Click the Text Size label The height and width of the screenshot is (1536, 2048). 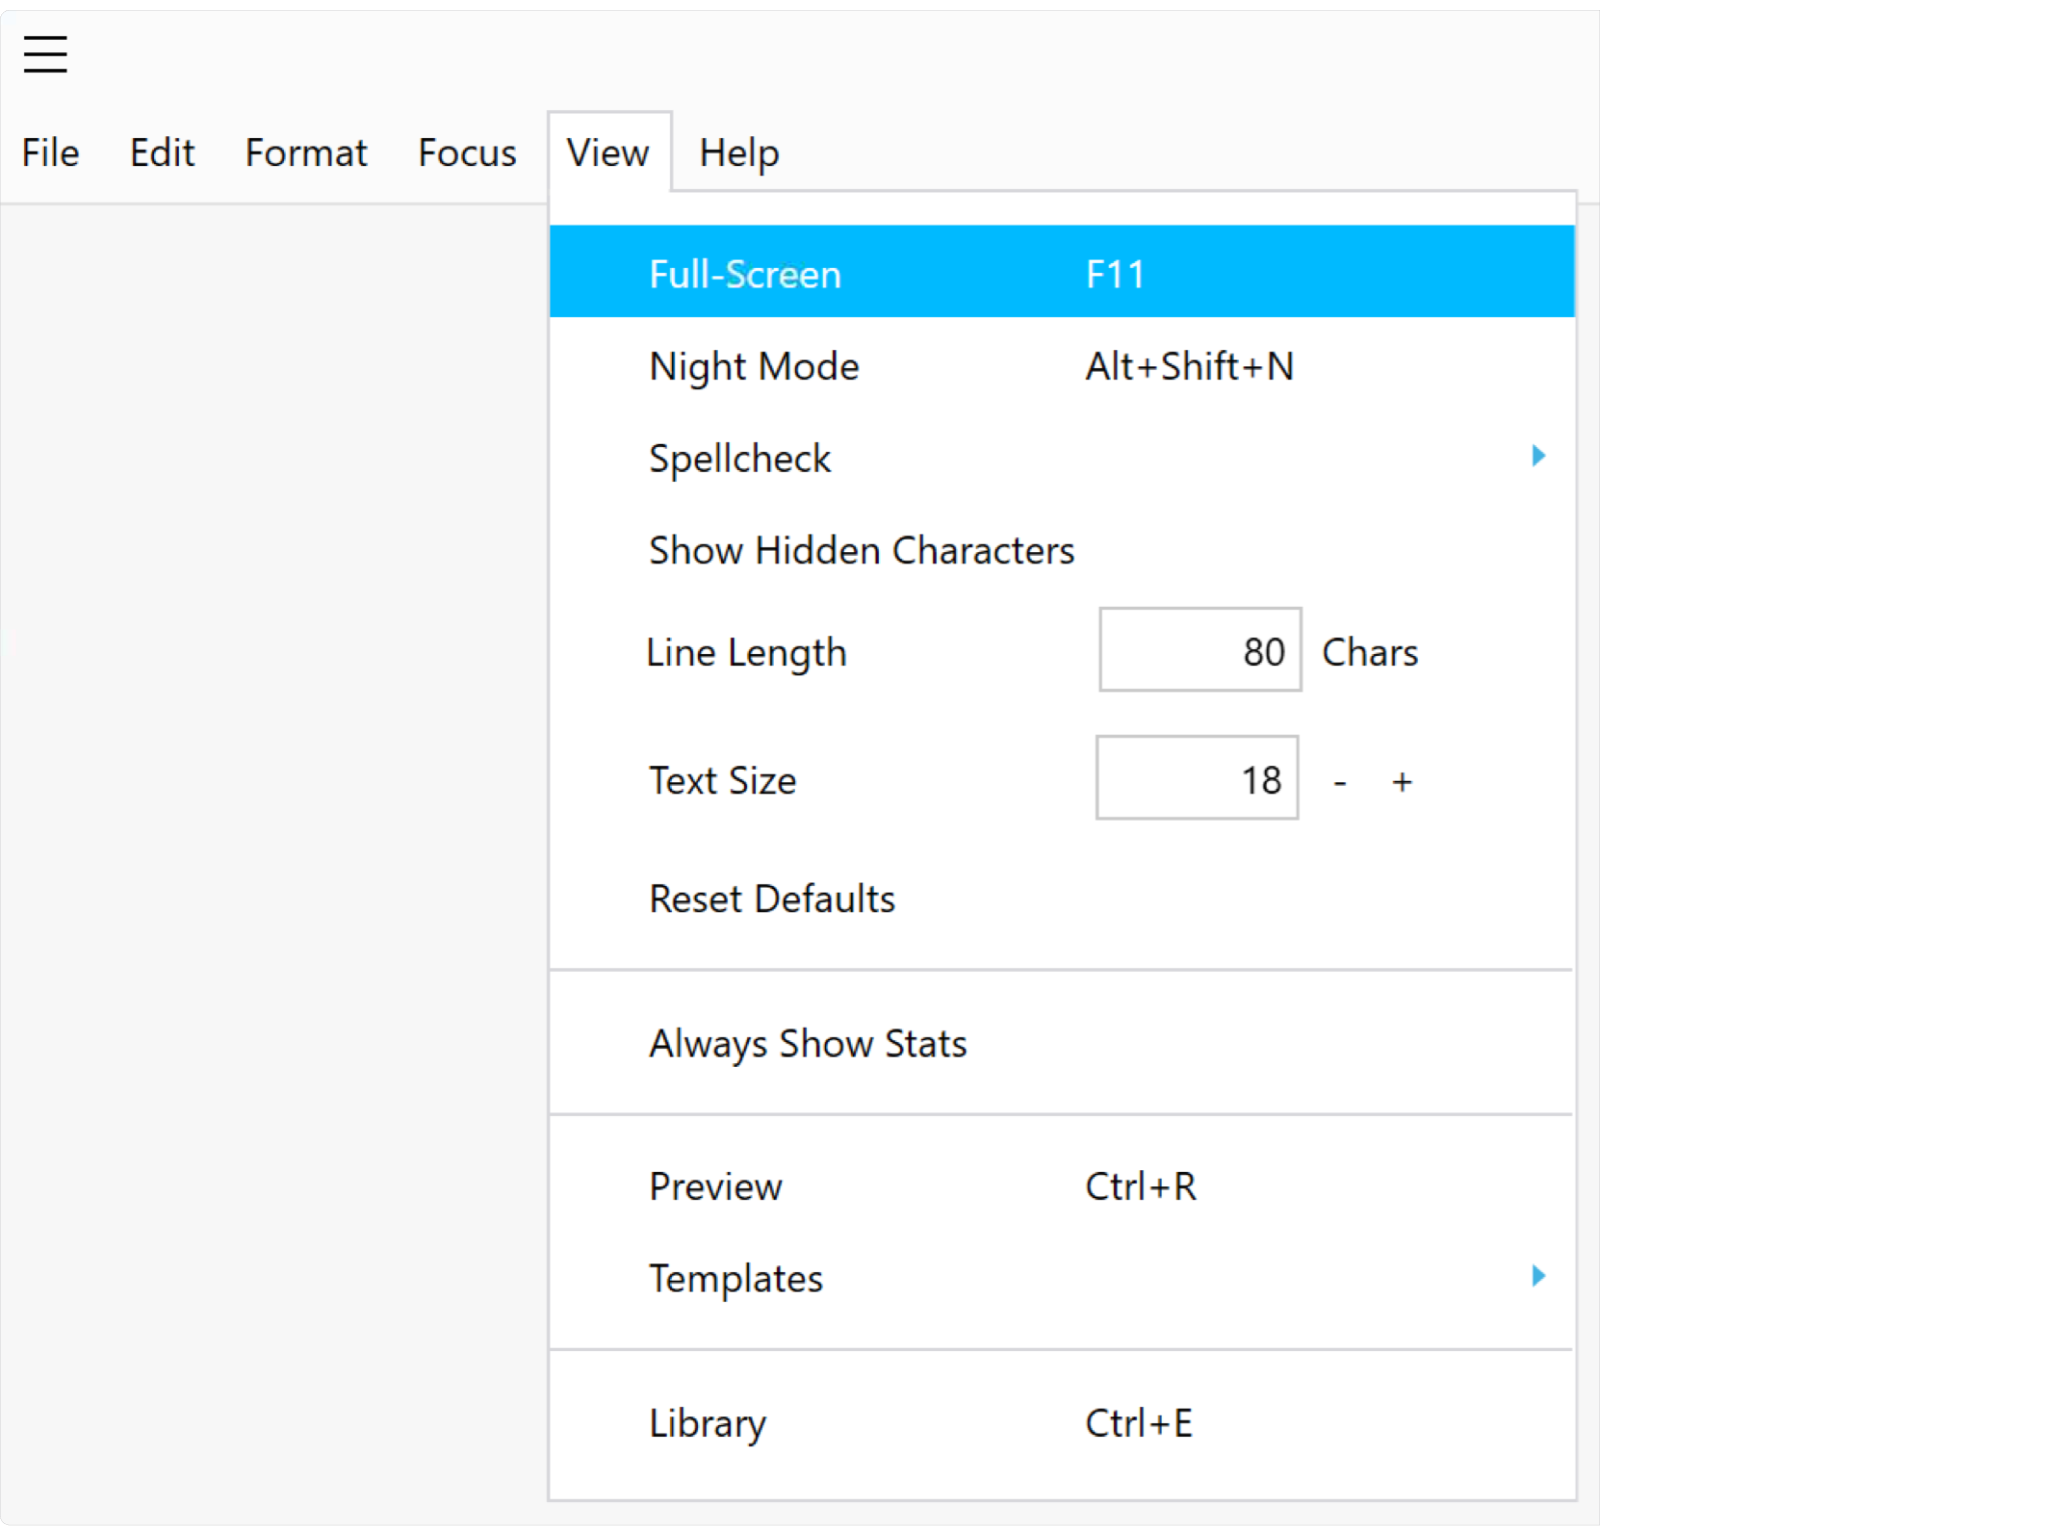[x=723, y=780]
